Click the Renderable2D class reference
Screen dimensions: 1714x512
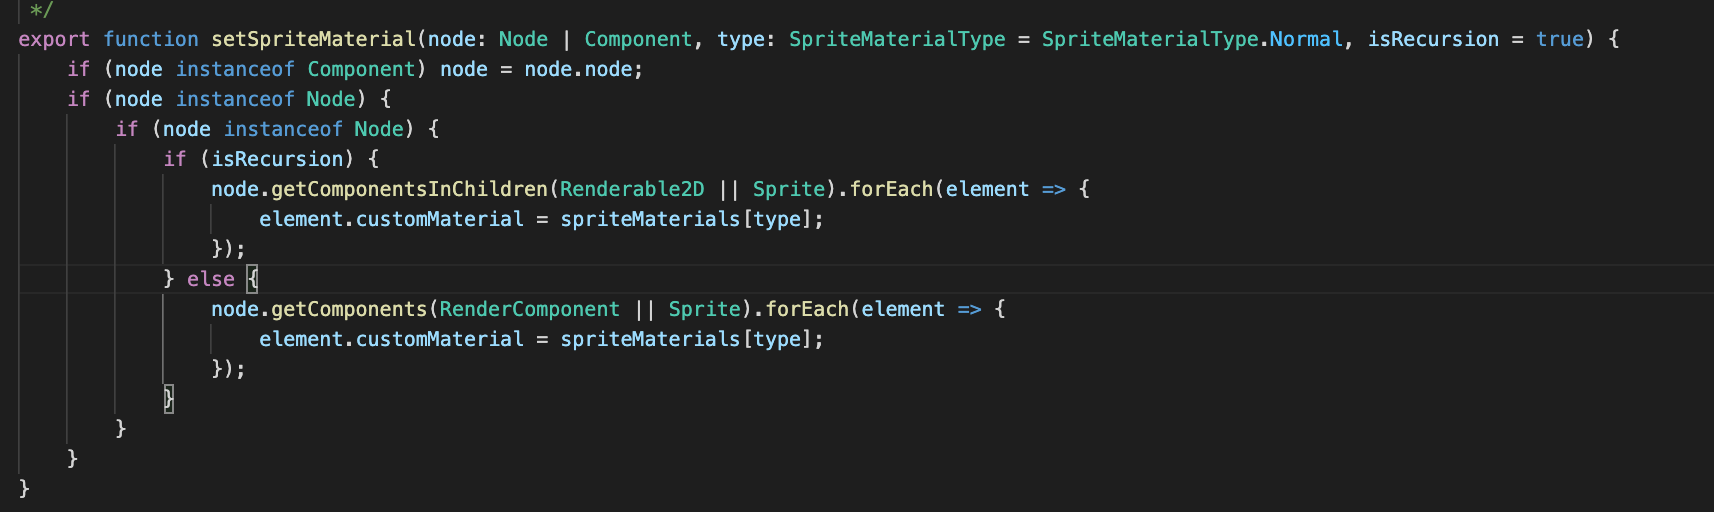tap(632, 189)
